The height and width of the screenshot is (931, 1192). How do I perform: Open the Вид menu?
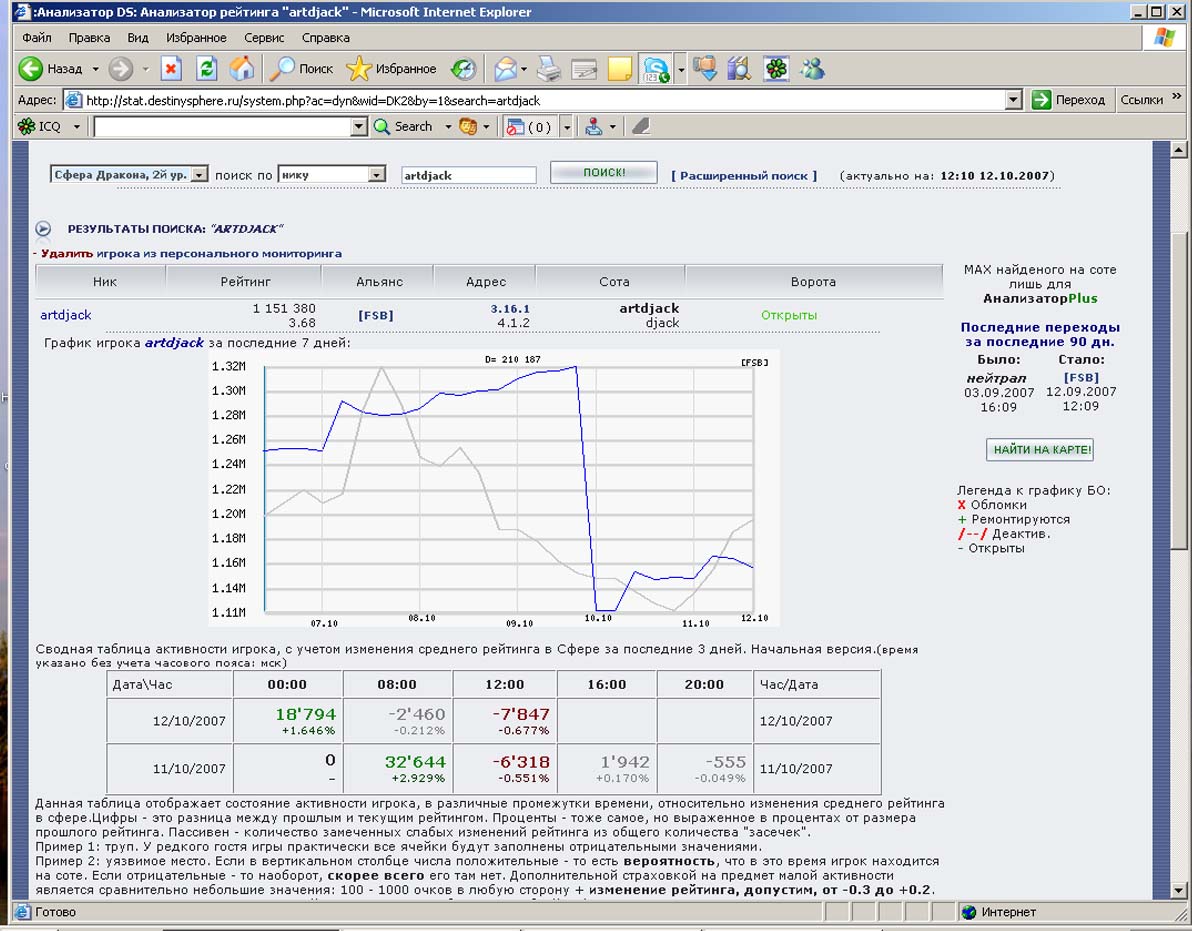pos(138,37)
